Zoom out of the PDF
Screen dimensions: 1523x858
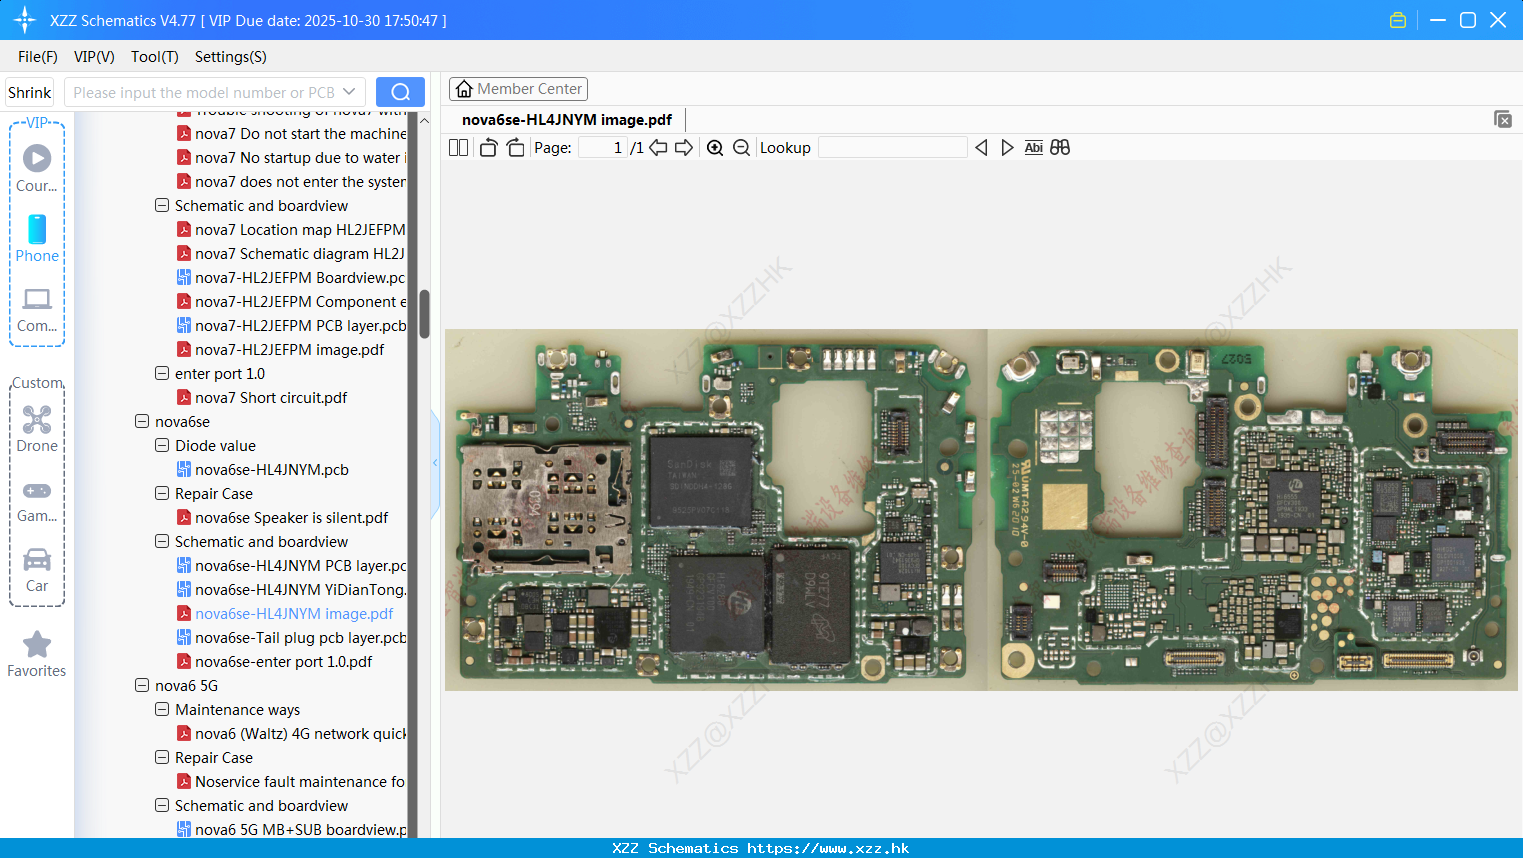741,148
